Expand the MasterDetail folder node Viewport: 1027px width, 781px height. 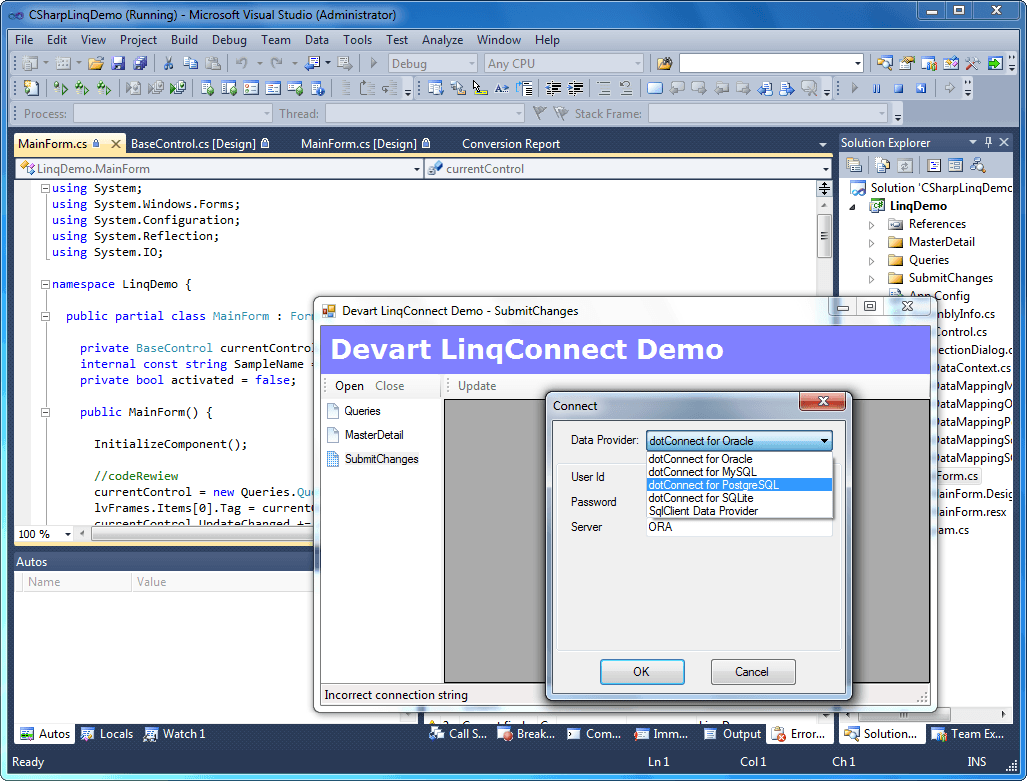coord(871,243)
